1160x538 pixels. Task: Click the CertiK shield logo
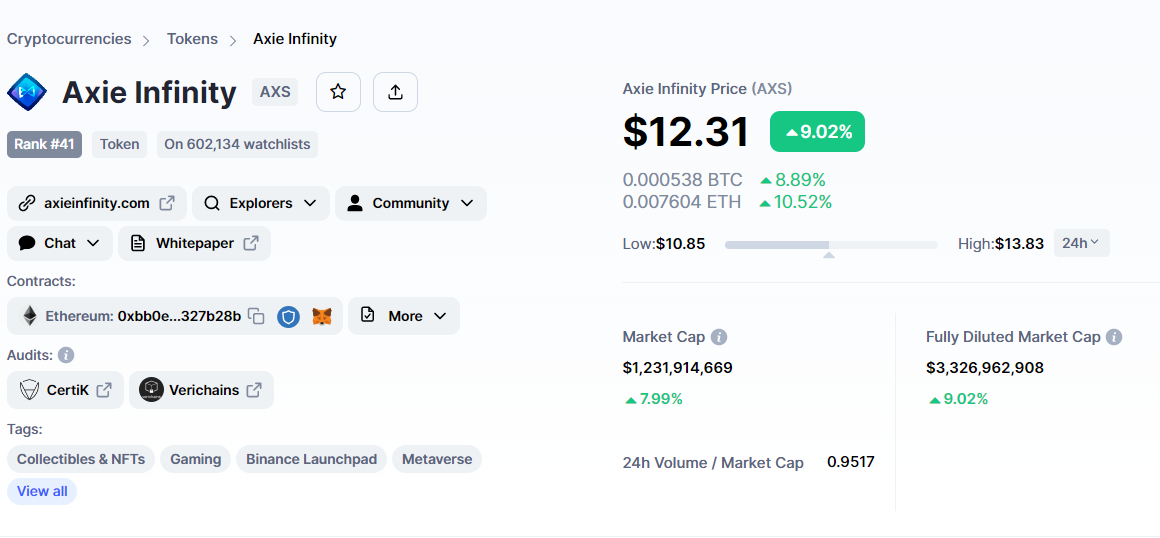tap(30, 390)
